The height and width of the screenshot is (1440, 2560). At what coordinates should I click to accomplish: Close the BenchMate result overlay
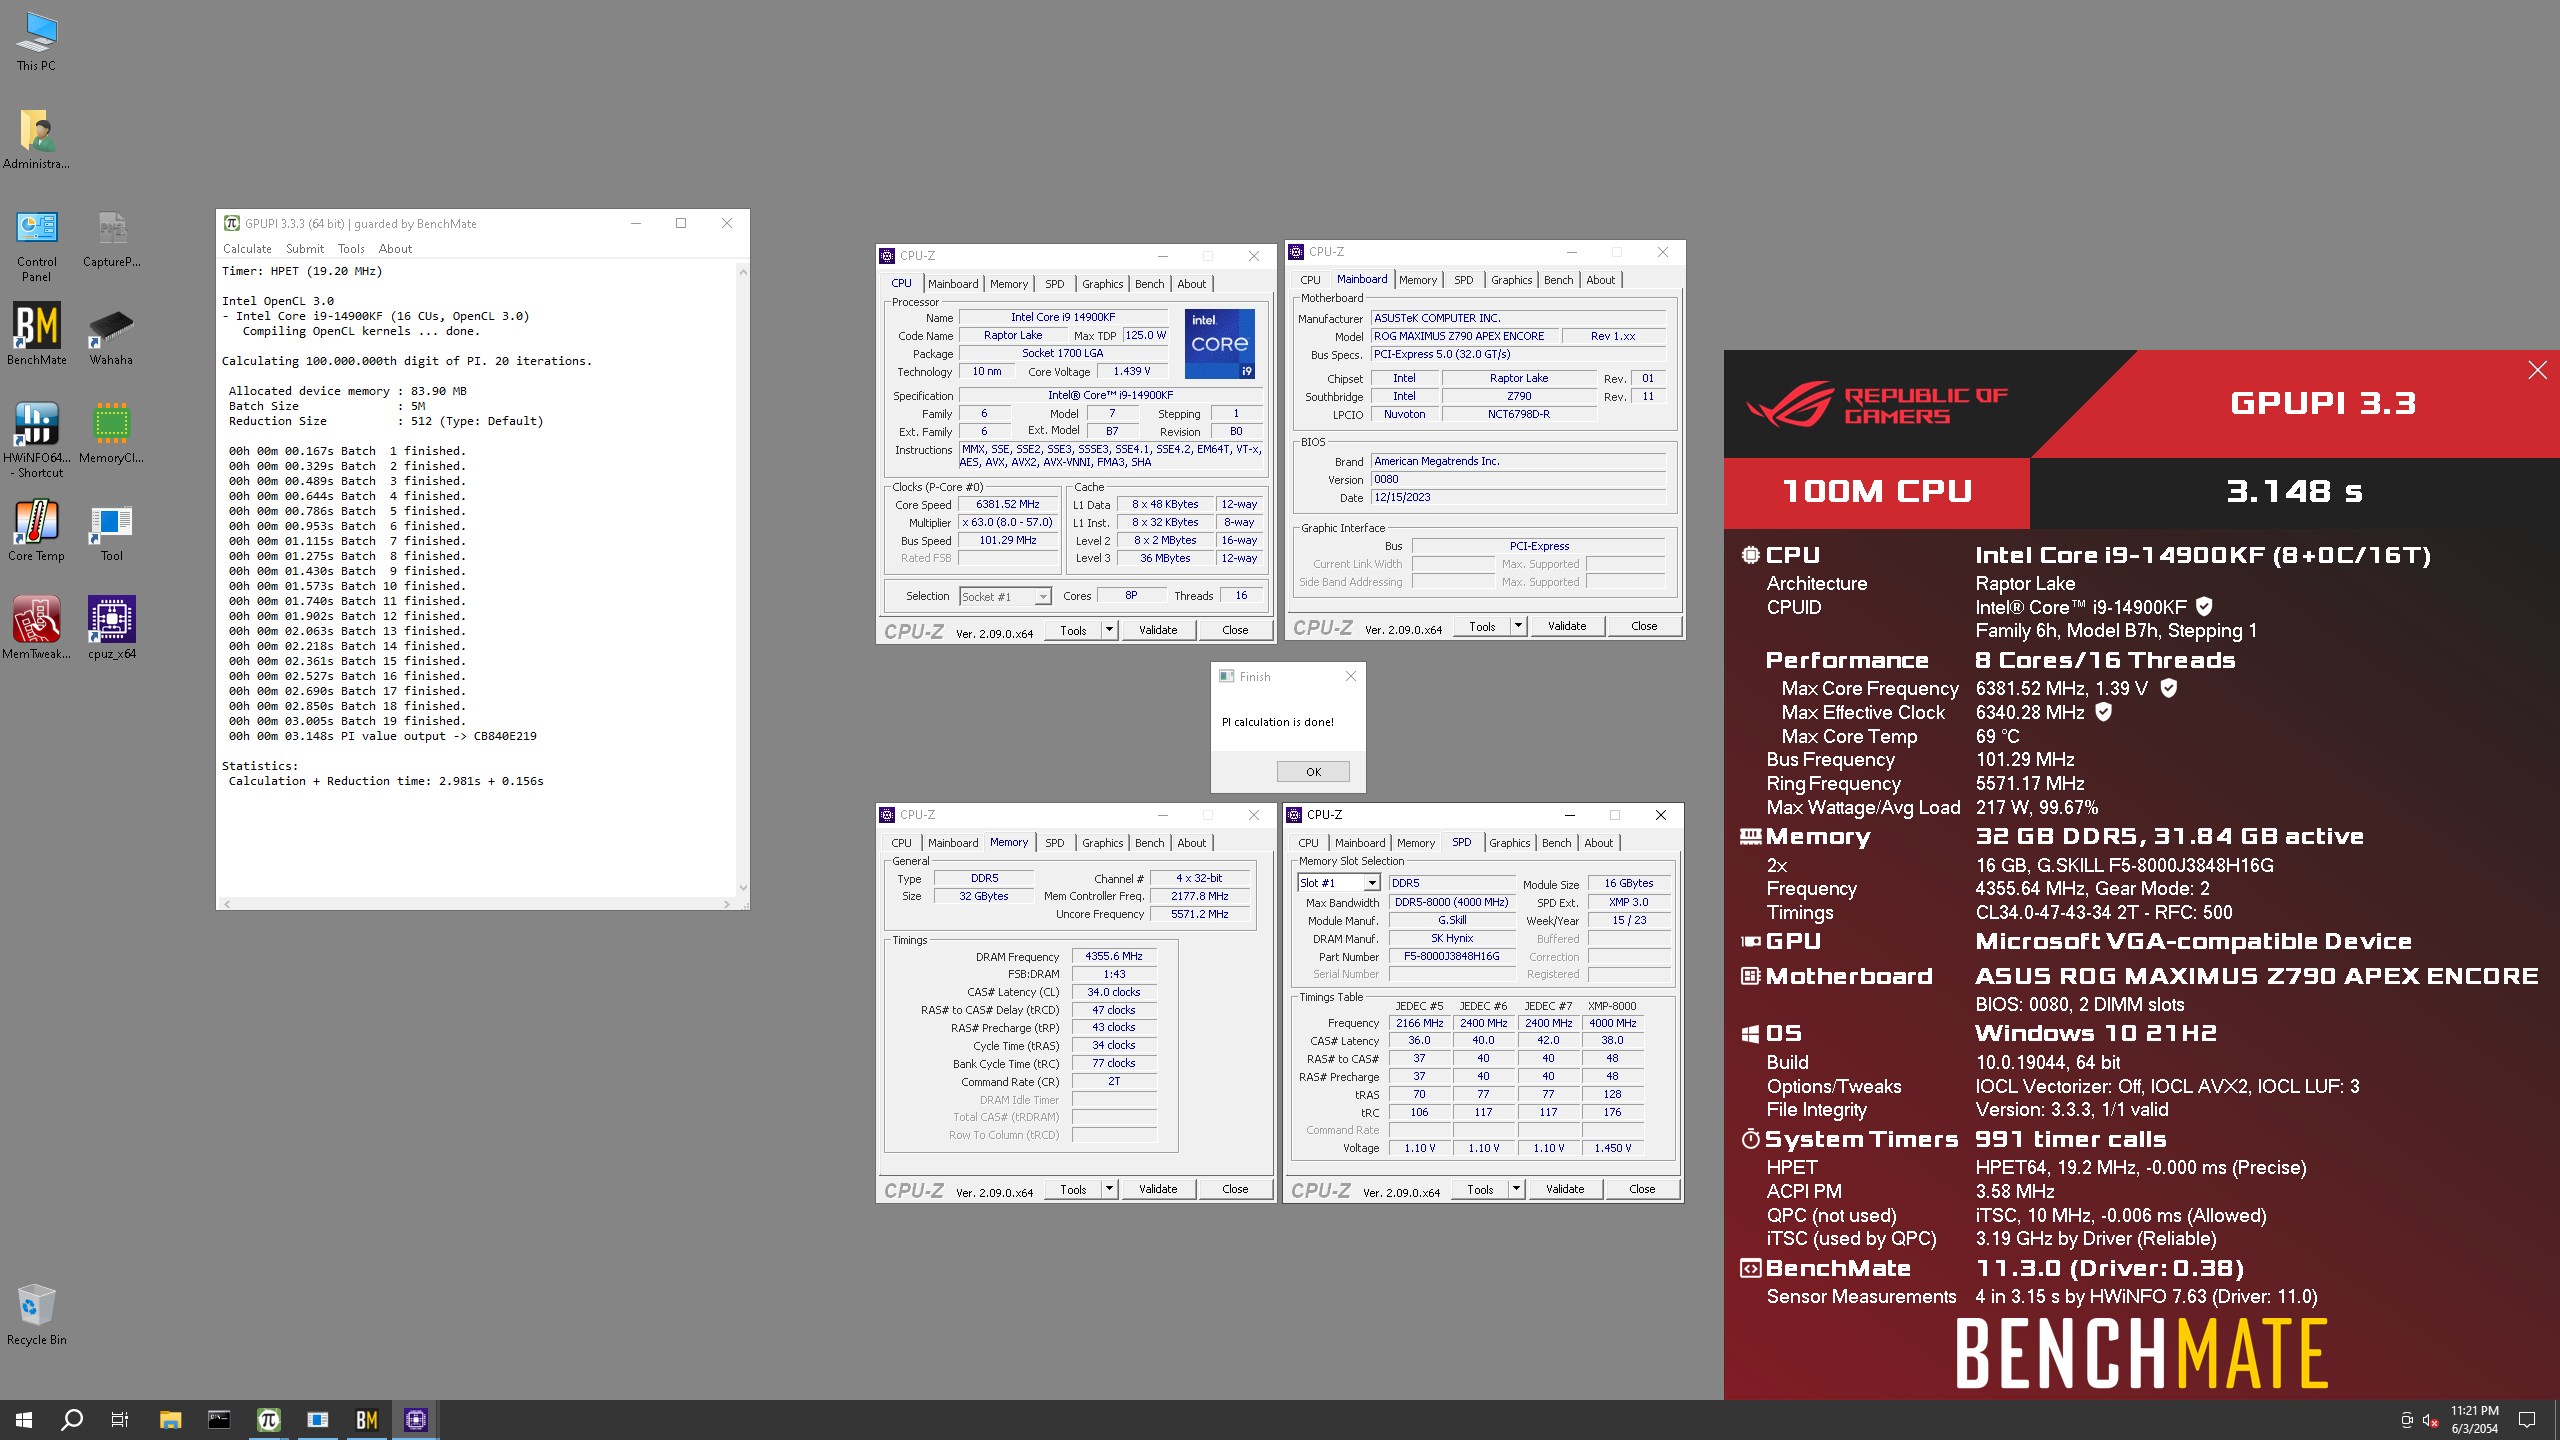click(2537, 370)
